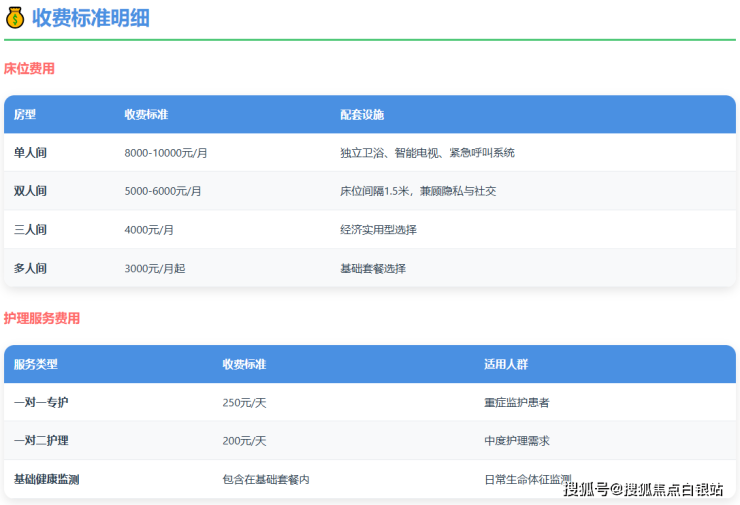This screenshot has height=505, width=740.
Task: Select the 一对二护理 service row
Action: point(41,441)
